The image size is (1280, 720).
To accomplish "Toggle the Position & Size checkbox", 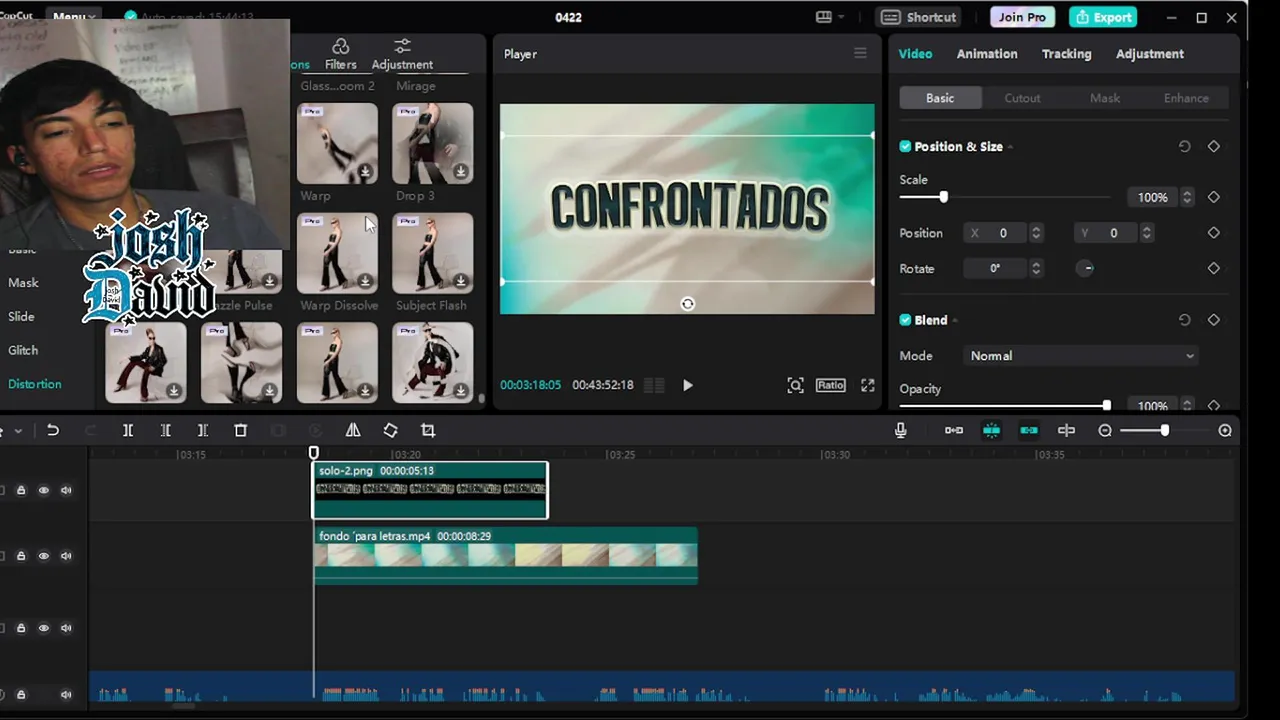I will [905, 146].
